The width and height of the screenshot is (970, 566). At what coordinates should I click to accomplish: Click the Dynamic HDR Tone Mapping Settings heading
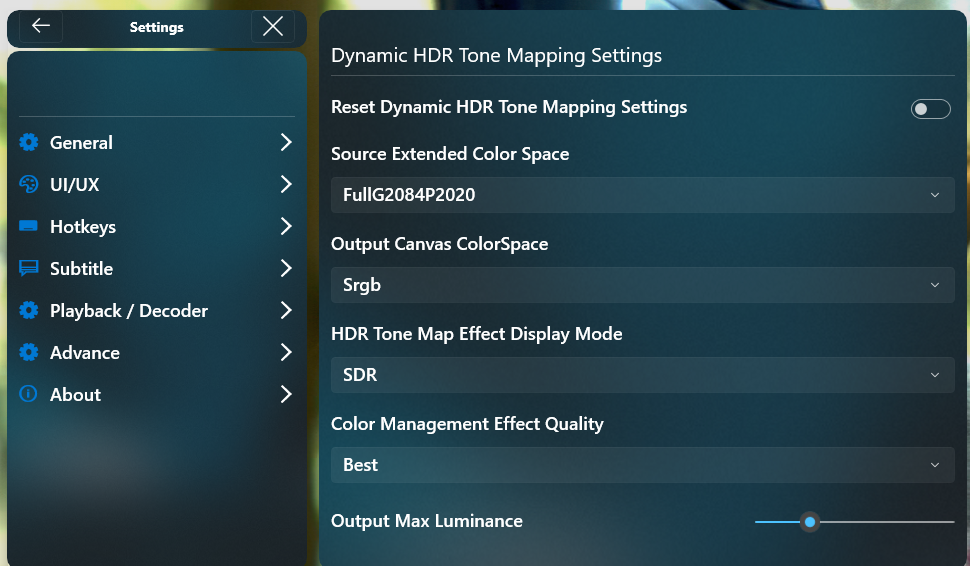496,56
